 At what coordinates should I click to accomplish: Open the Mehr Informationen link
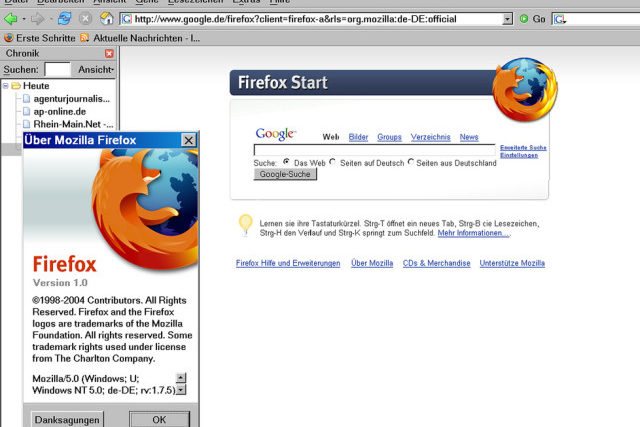473,233
